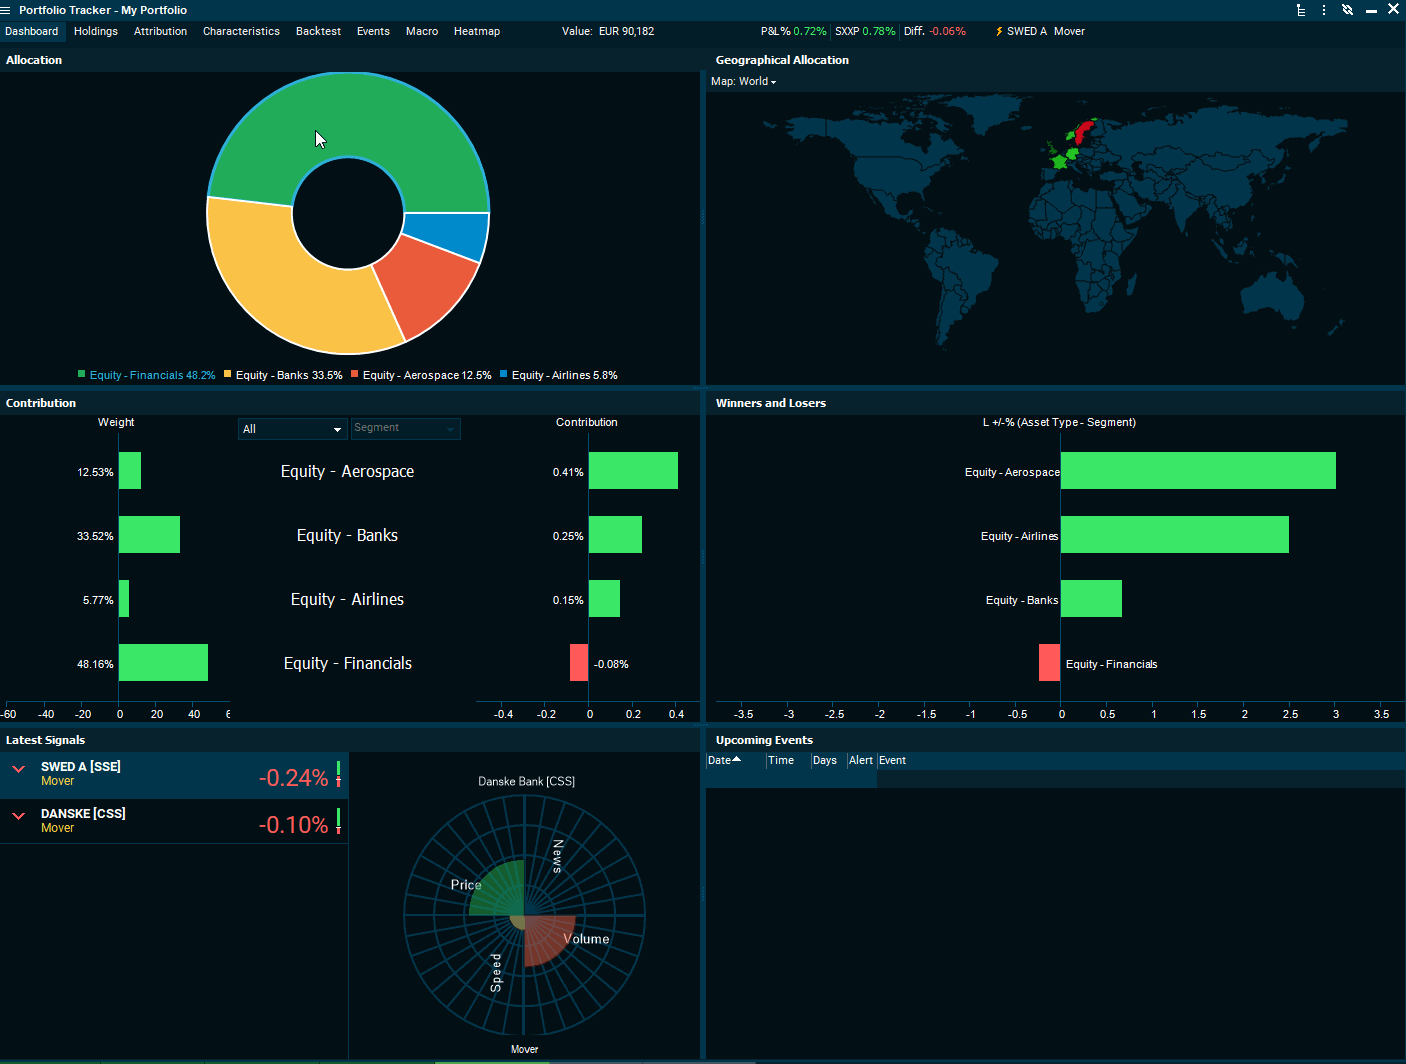This screenshot has width=1406, height=1064.
Task: Click the Event column header
Action: pyautogui.click(x=892, y=761)
